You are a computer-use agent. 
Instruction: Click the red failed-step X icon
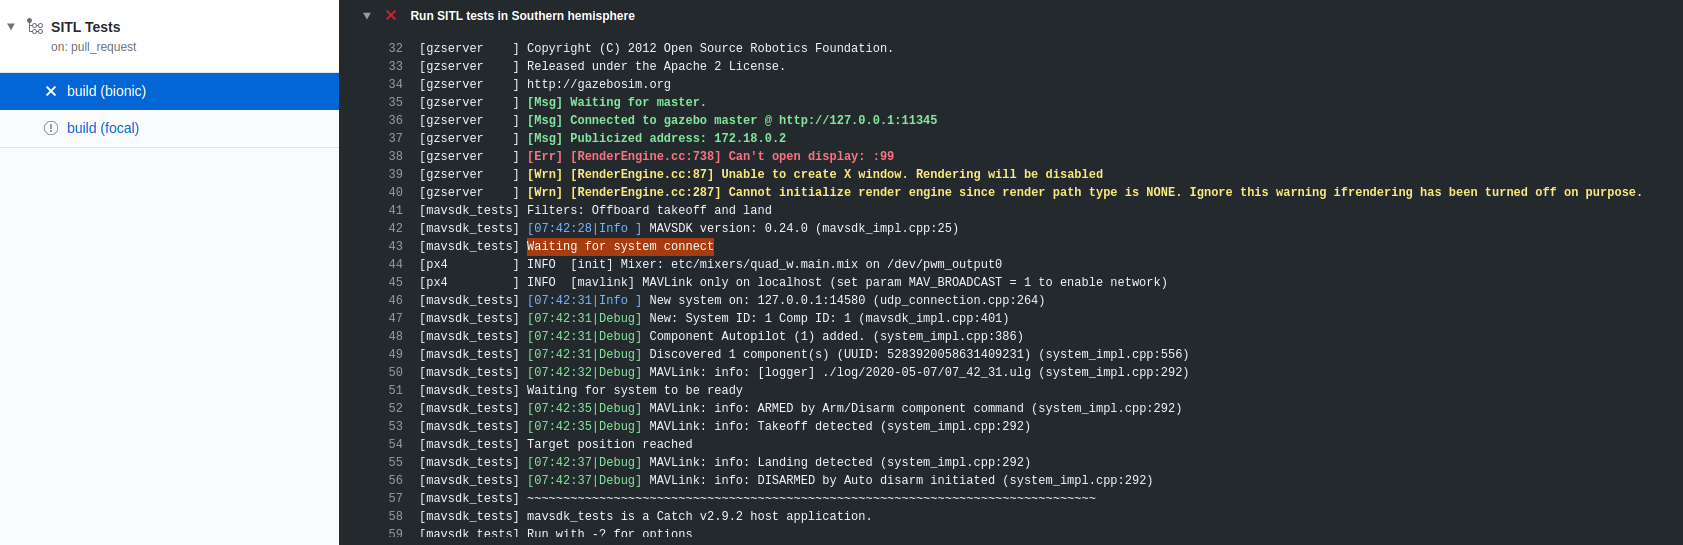coord(391,15)
